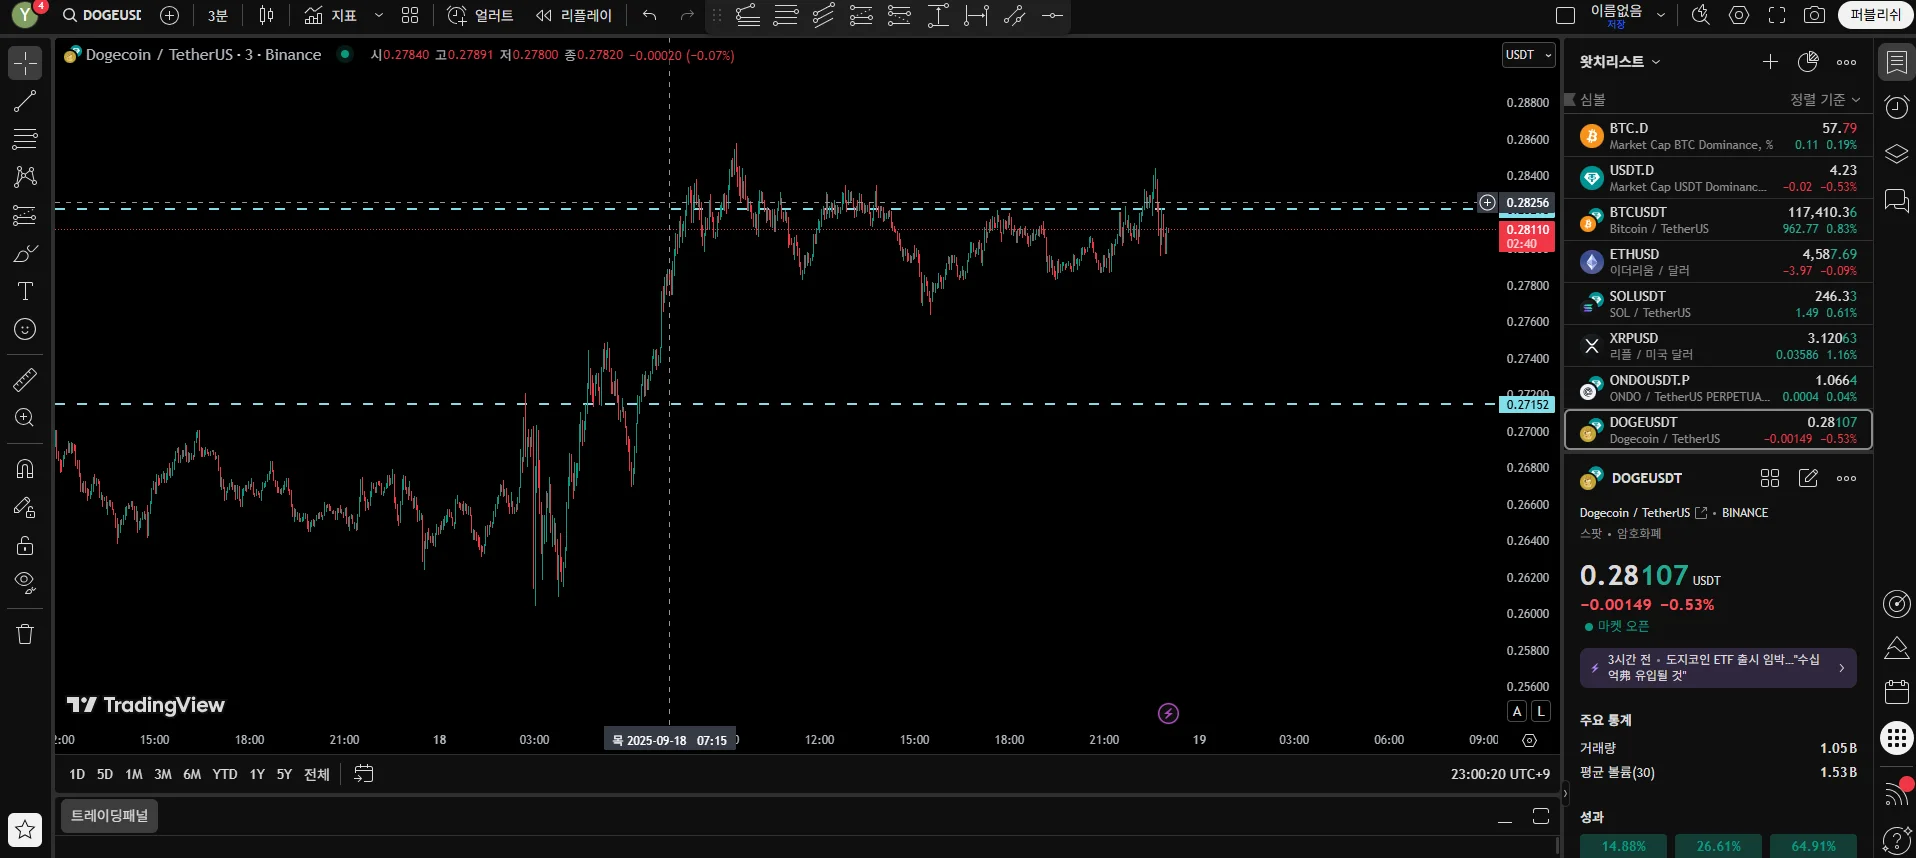Toggle auto scale with the A button
This screenshot has width=1916, height=858.
pyautogui.click(x=1517, y=711)
